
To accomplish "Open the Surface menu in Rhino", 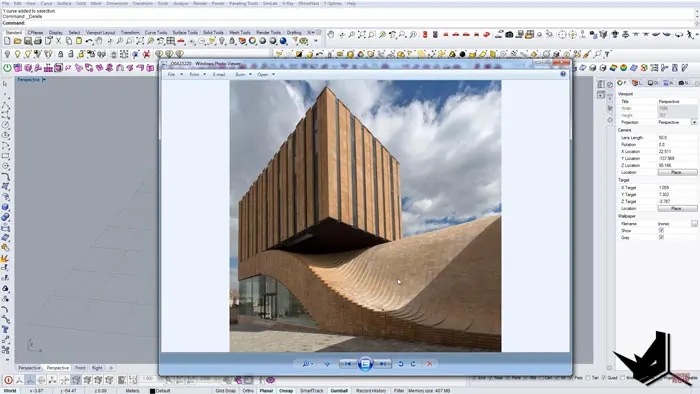I will [x=64, y=3].
